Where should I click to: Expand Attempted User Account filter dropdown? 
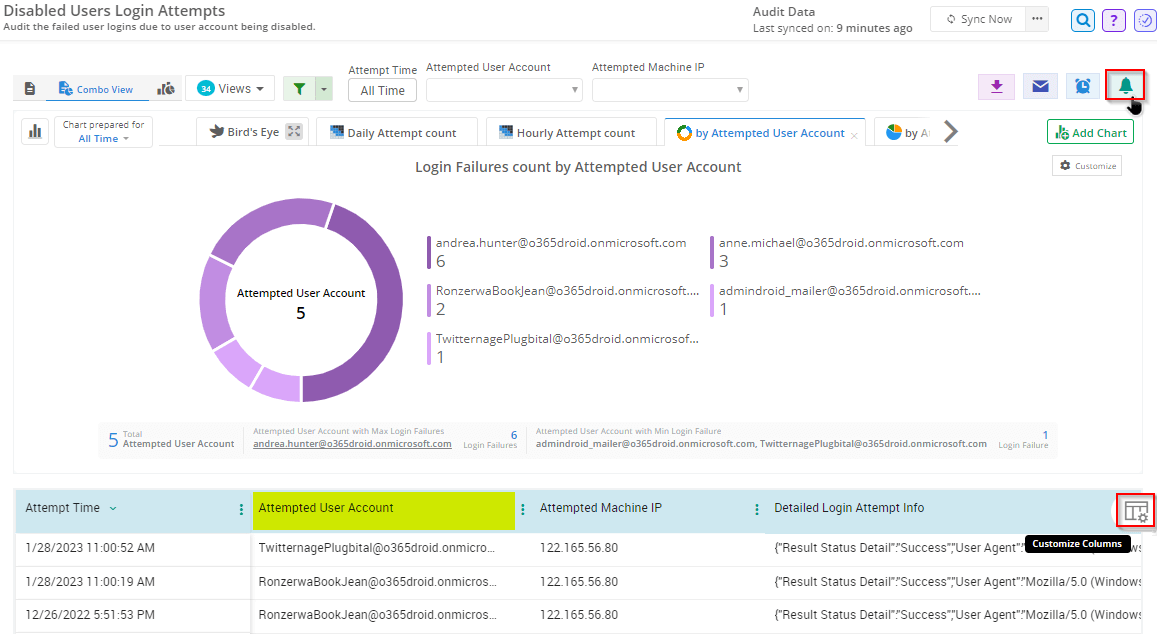(504, 90)
